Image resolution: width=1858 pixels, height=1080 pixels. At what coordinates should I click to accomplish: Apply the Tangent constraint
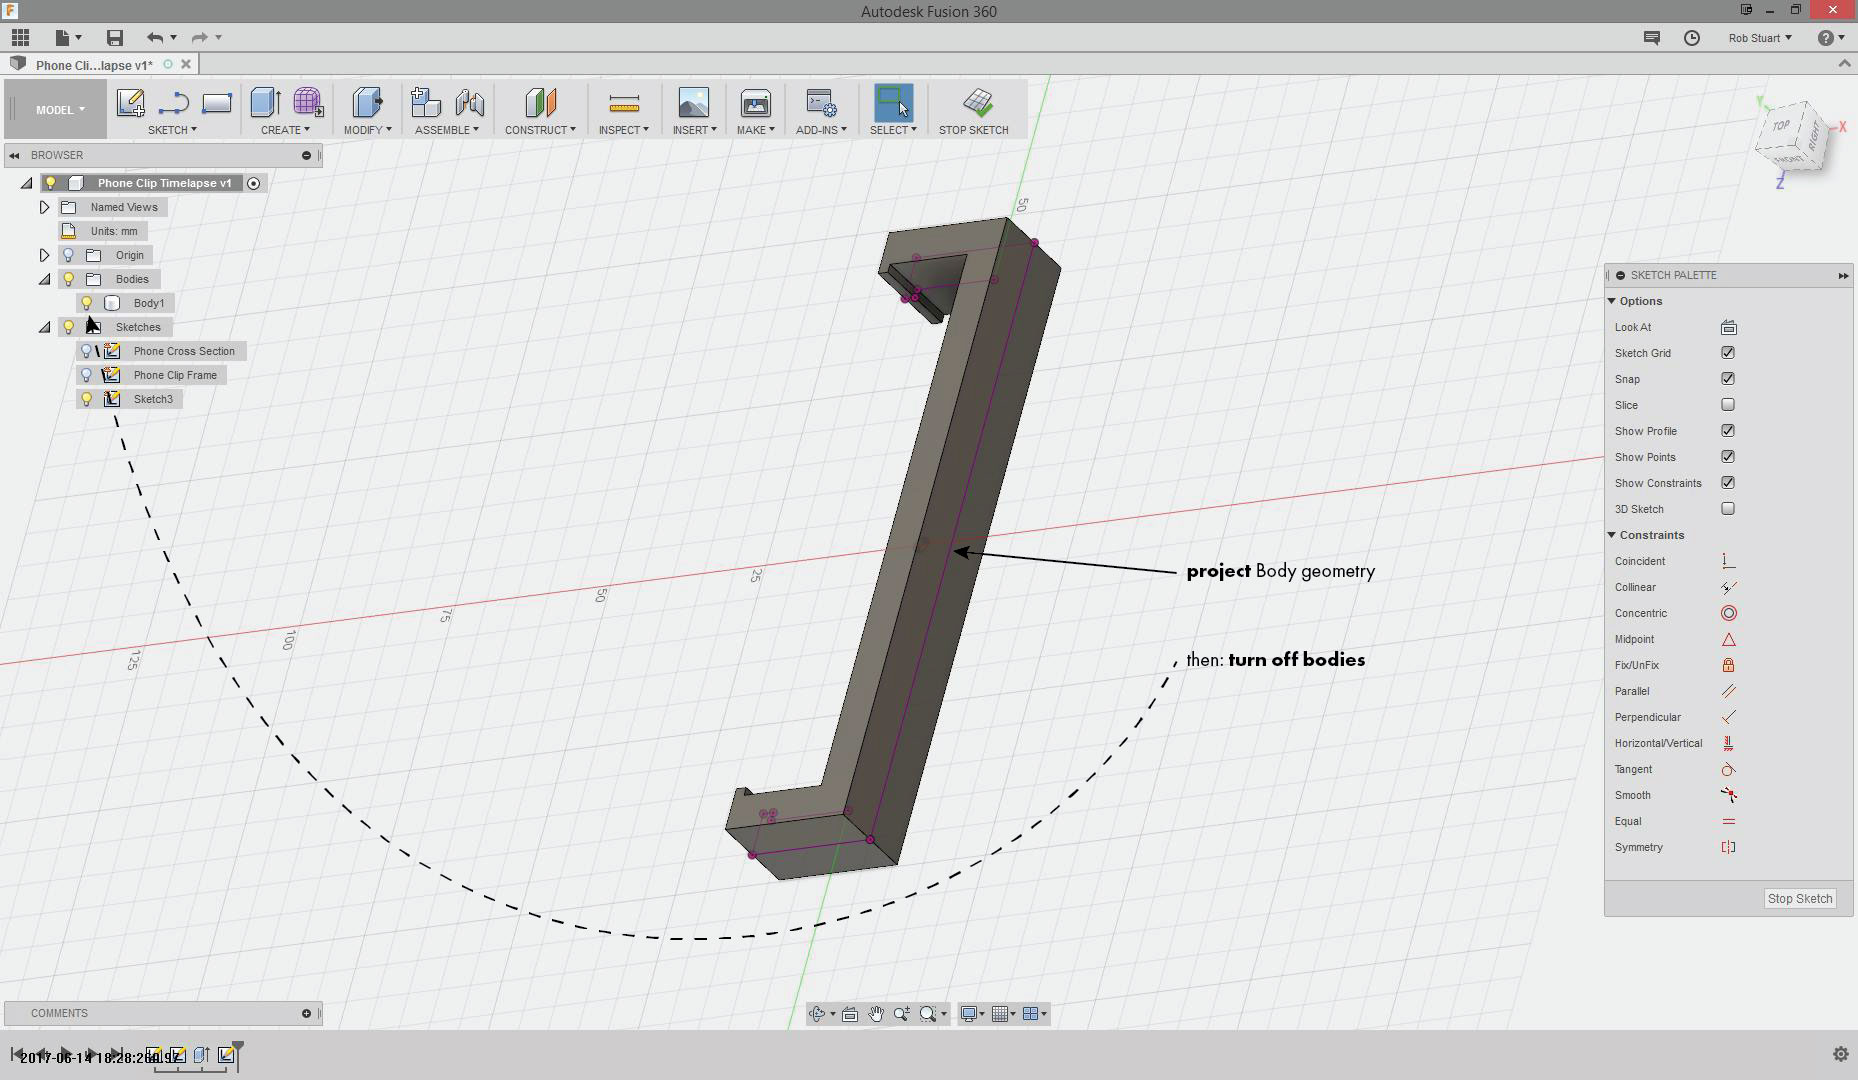pos(1728,769)
